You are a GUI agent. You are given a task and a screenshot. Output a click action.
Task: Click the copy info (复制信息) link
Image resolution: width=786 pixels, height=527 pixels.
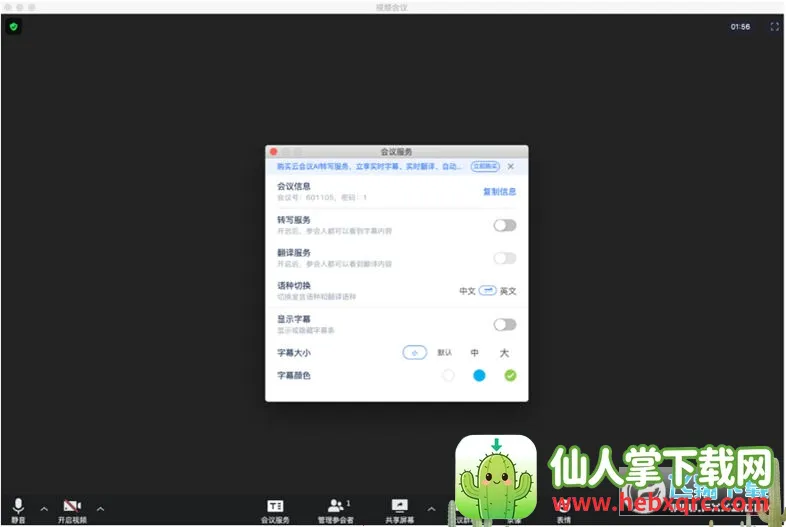(x=499, y=191)
